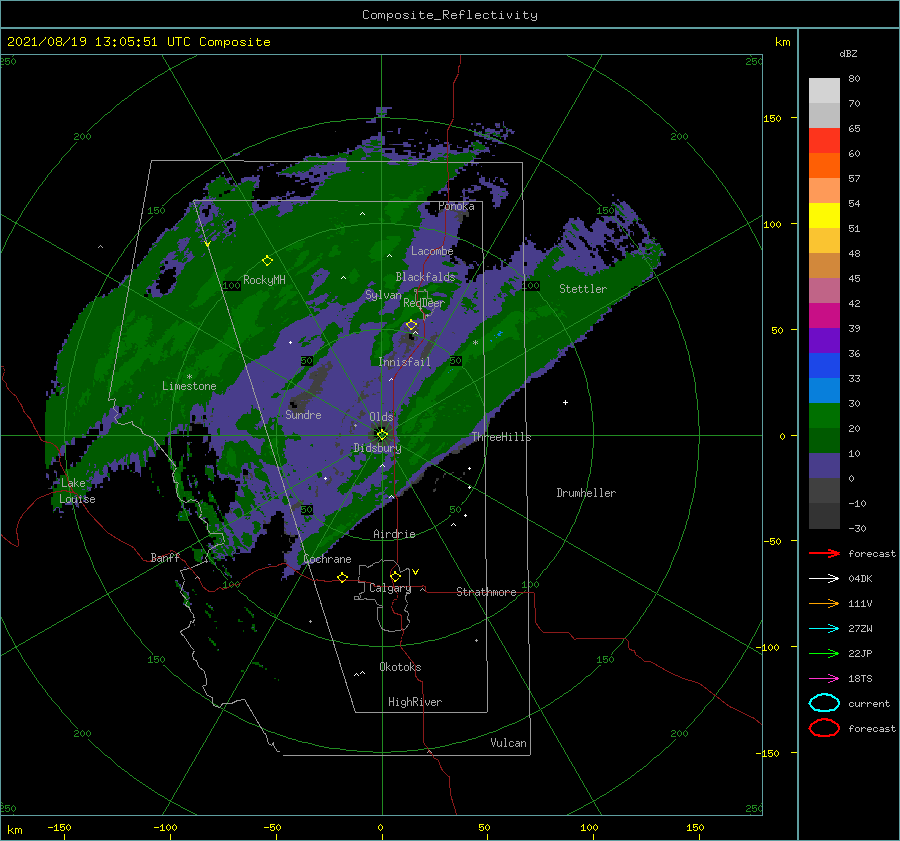Click the green swatch between 30 and 20 dBZ

[x=824, y=416]
